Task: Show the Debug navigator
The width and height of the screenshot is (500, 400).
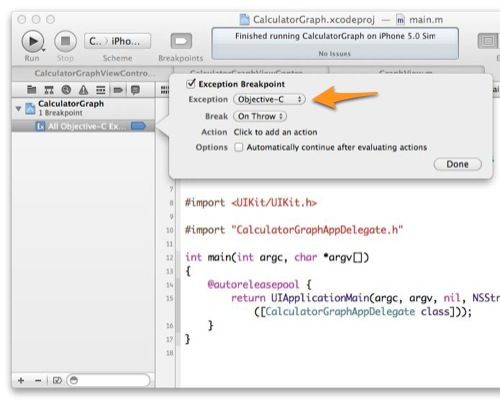Action: pyautogui.click(x=100, y=90)
